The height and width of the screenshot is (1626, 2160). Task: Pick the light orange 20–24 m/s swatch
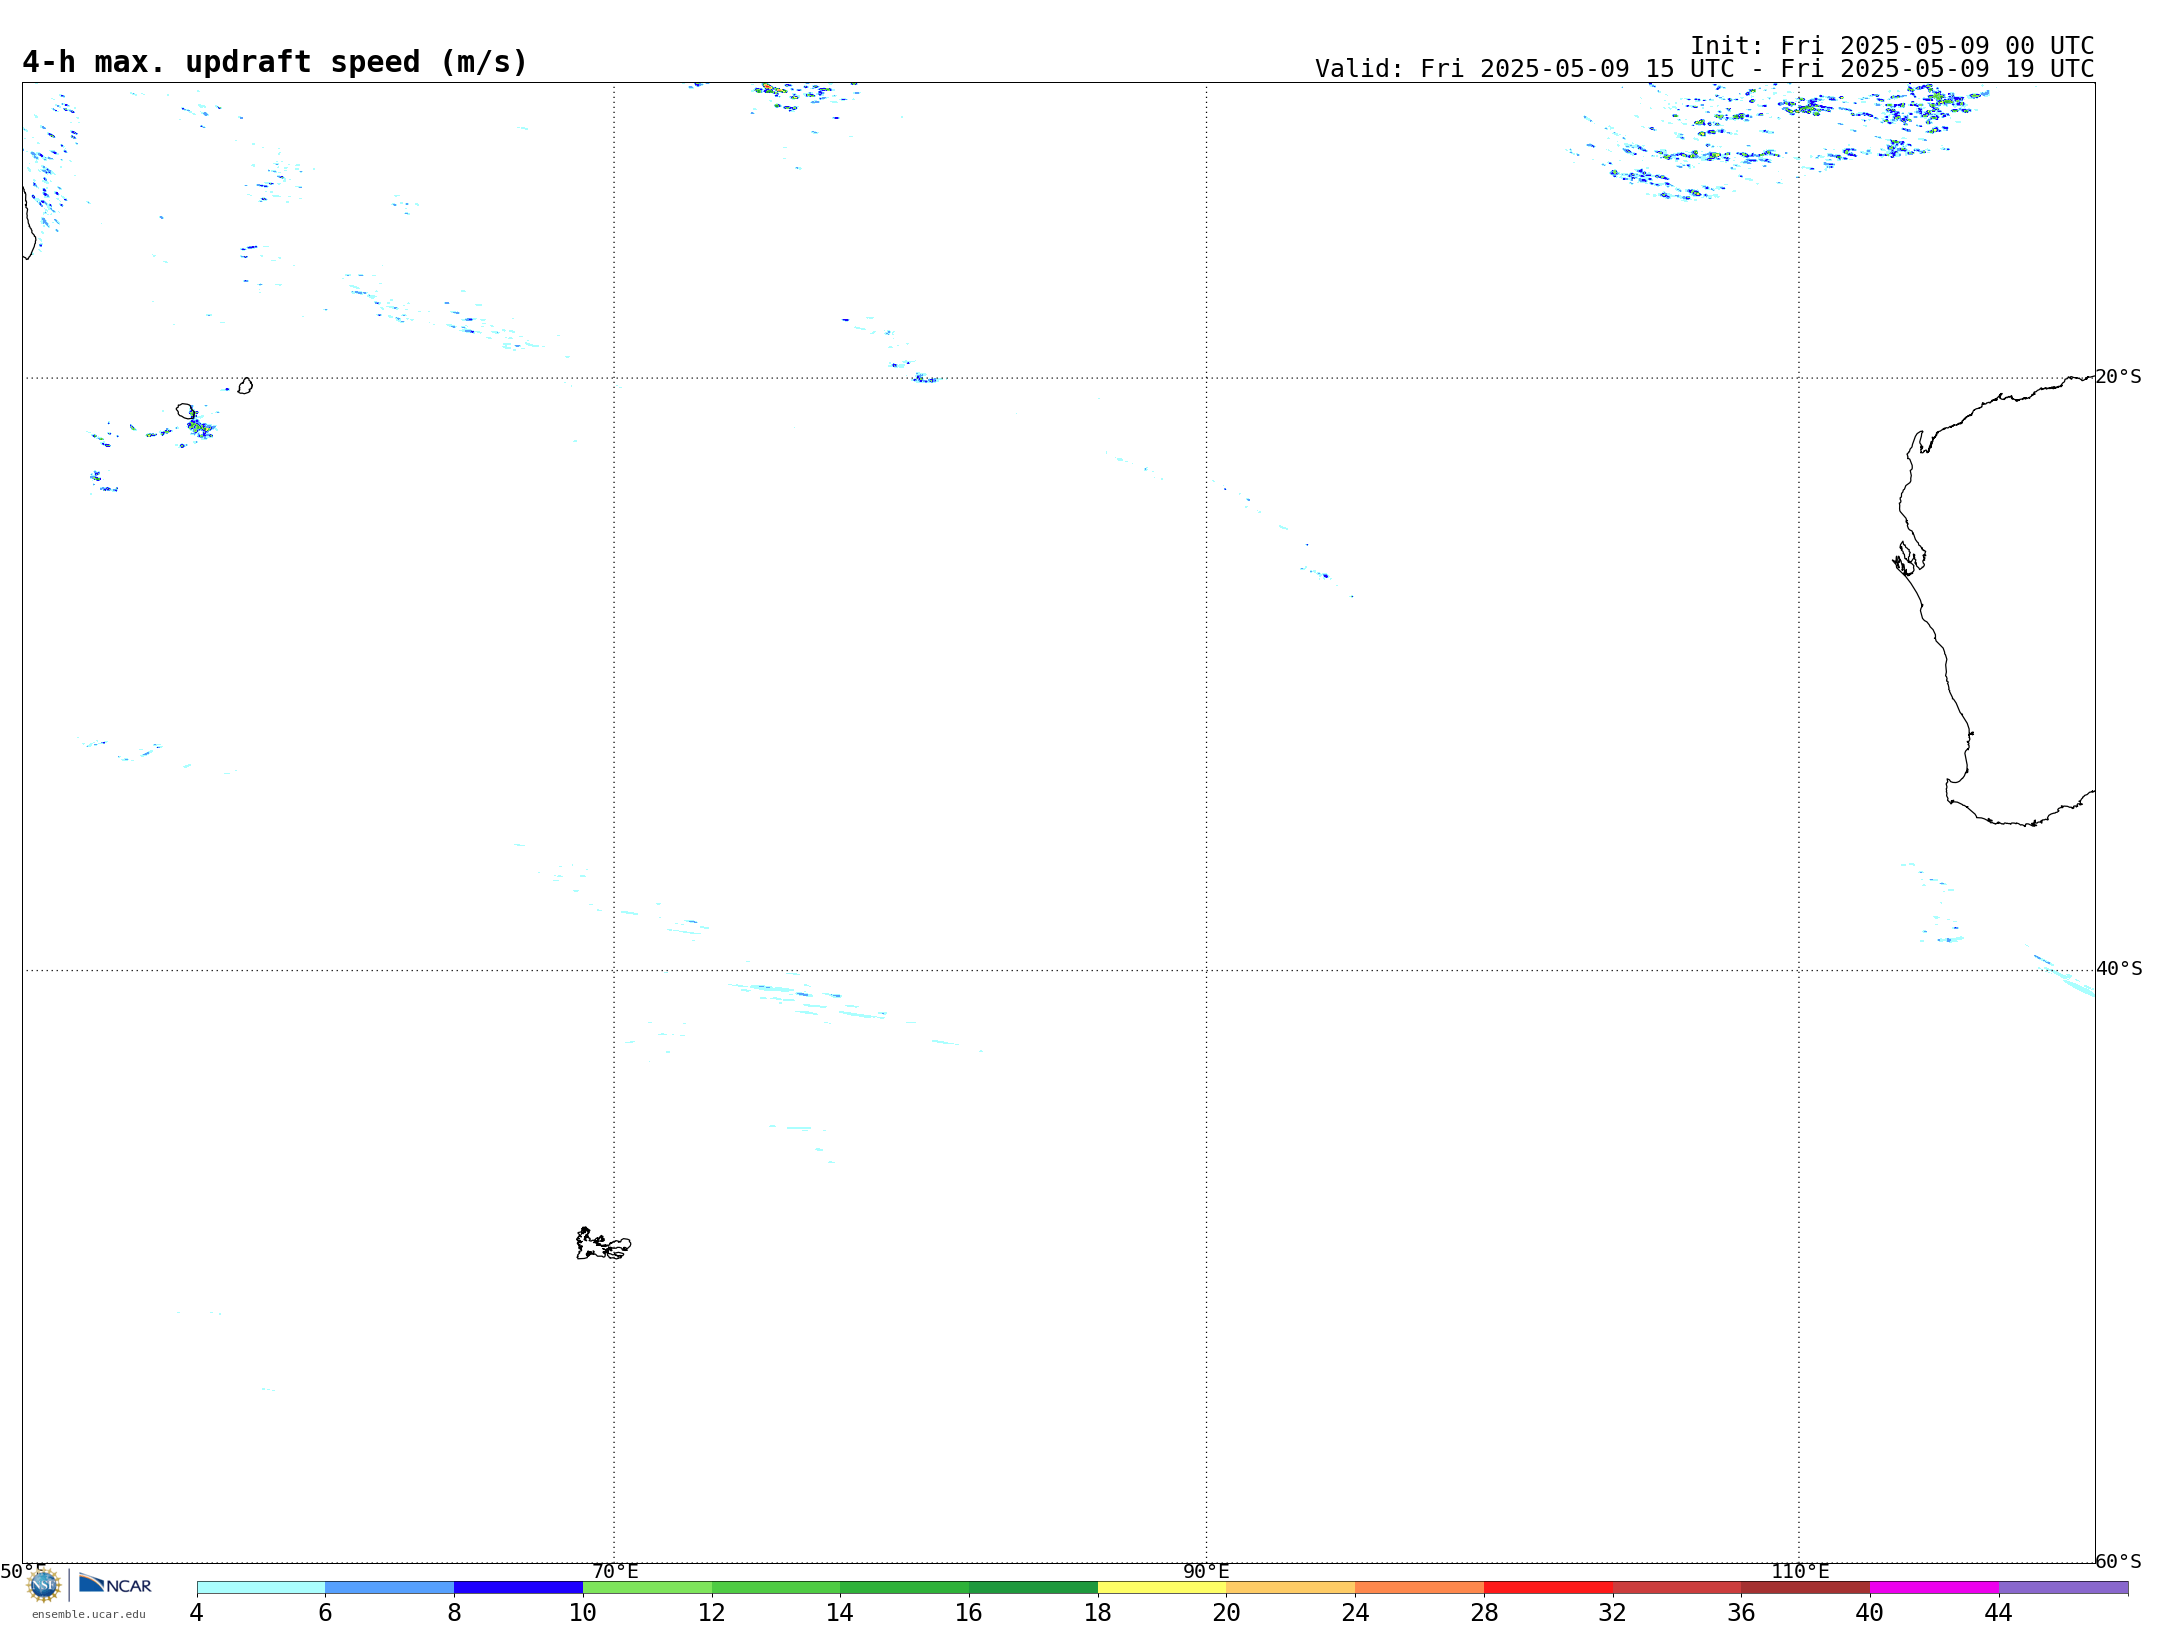(x=1291, y=1588)
